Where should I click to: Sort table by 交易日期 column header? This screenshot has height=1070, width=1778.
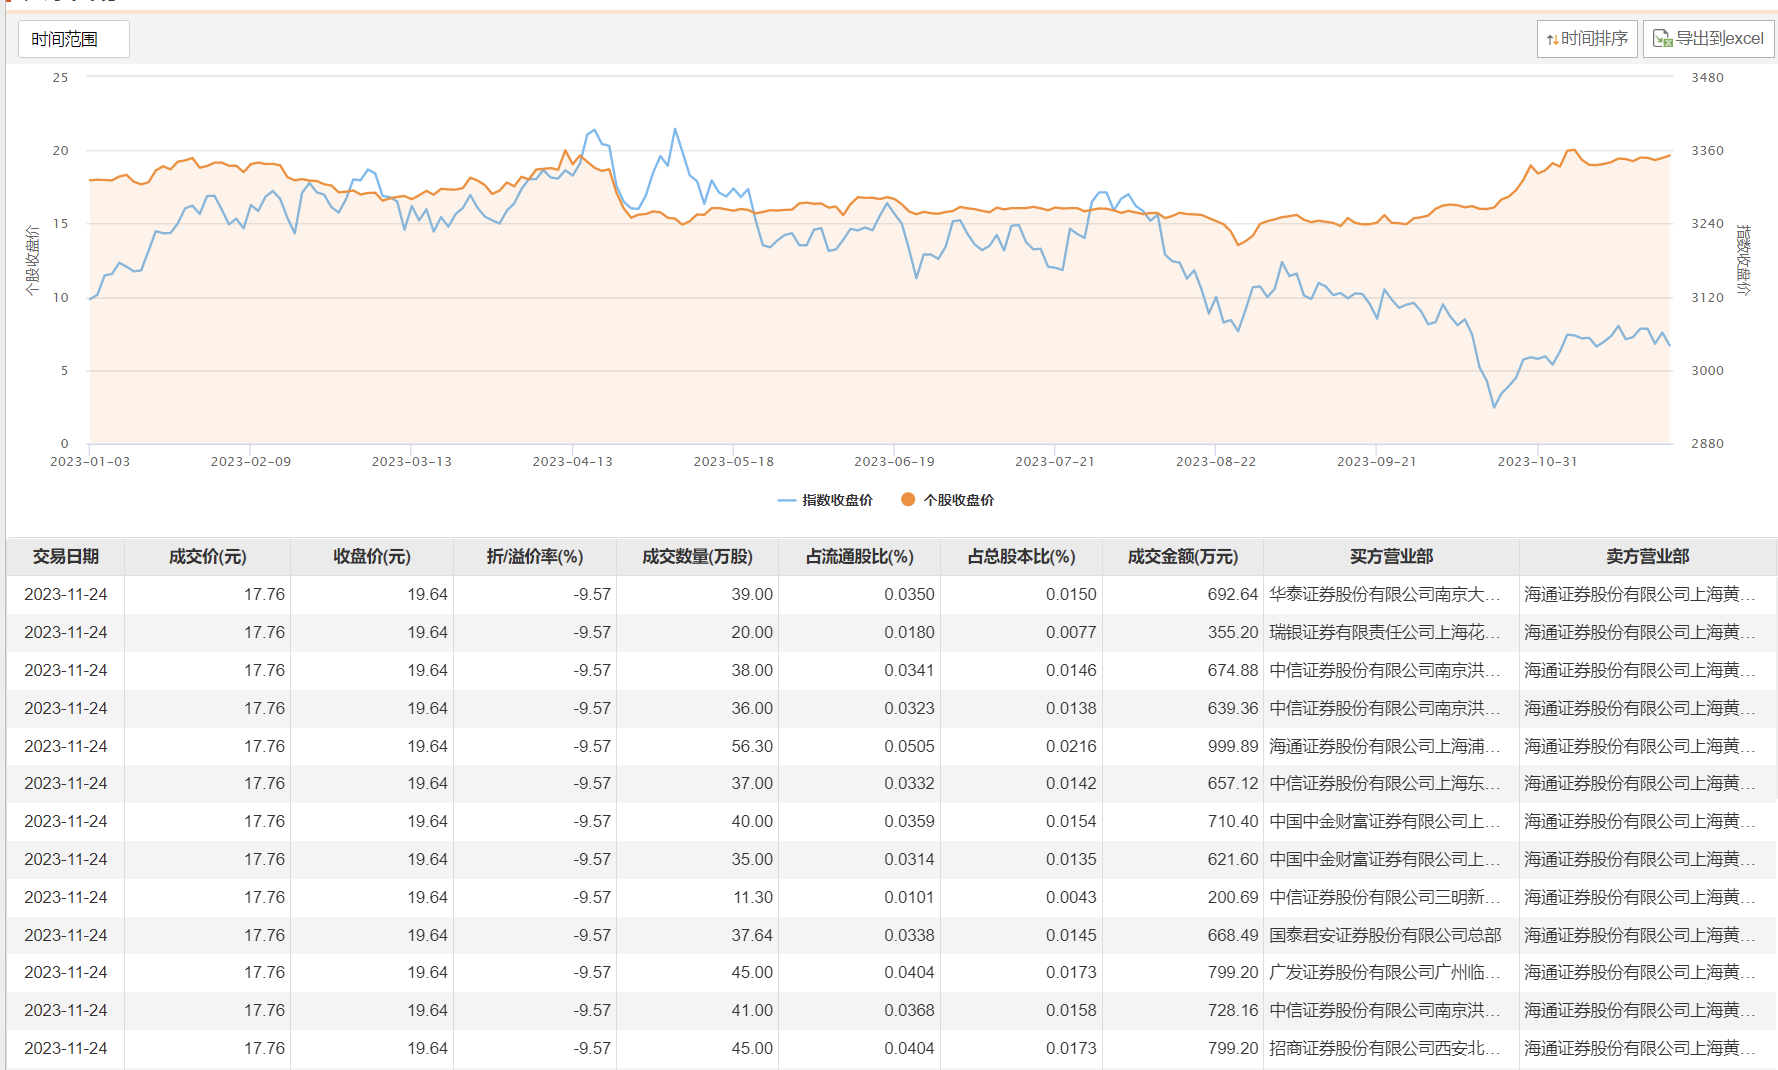pyautogui.click(x=66, y=557)
